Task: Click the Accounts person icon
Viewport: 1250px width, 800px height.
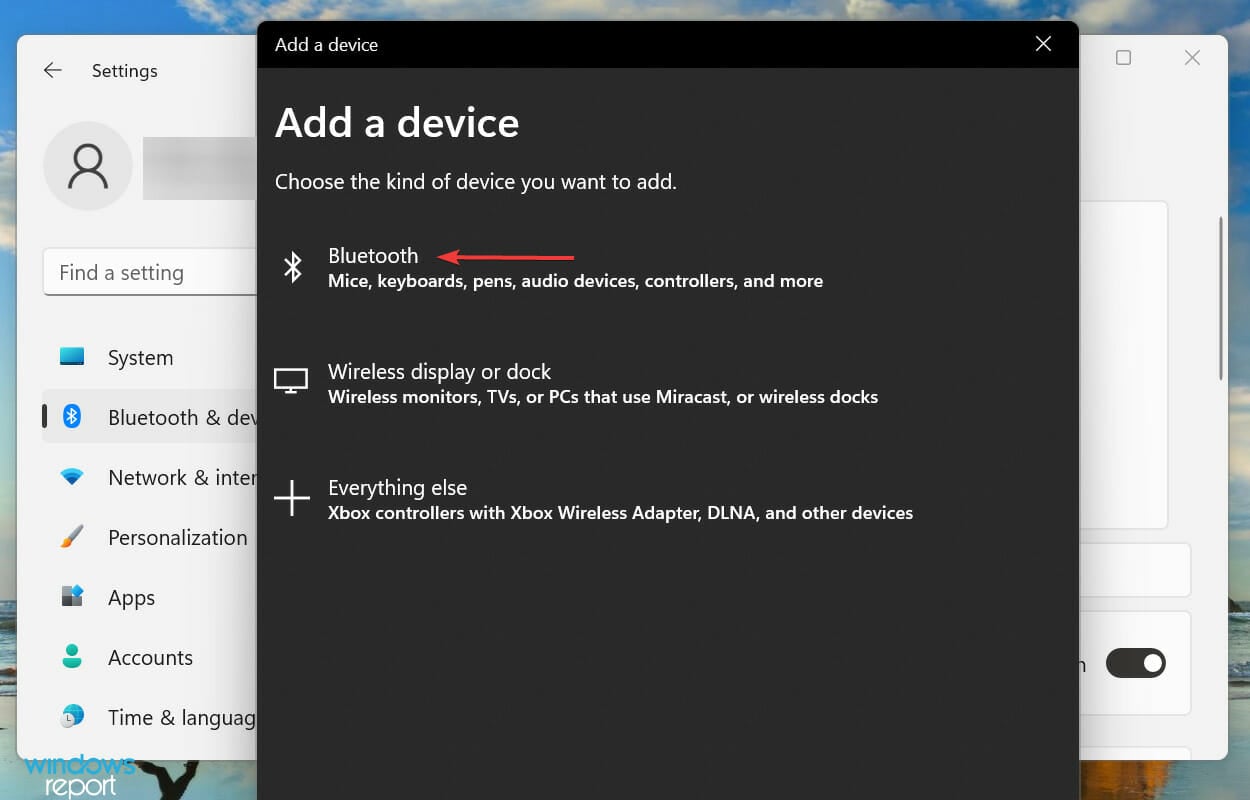Action: 72,657
